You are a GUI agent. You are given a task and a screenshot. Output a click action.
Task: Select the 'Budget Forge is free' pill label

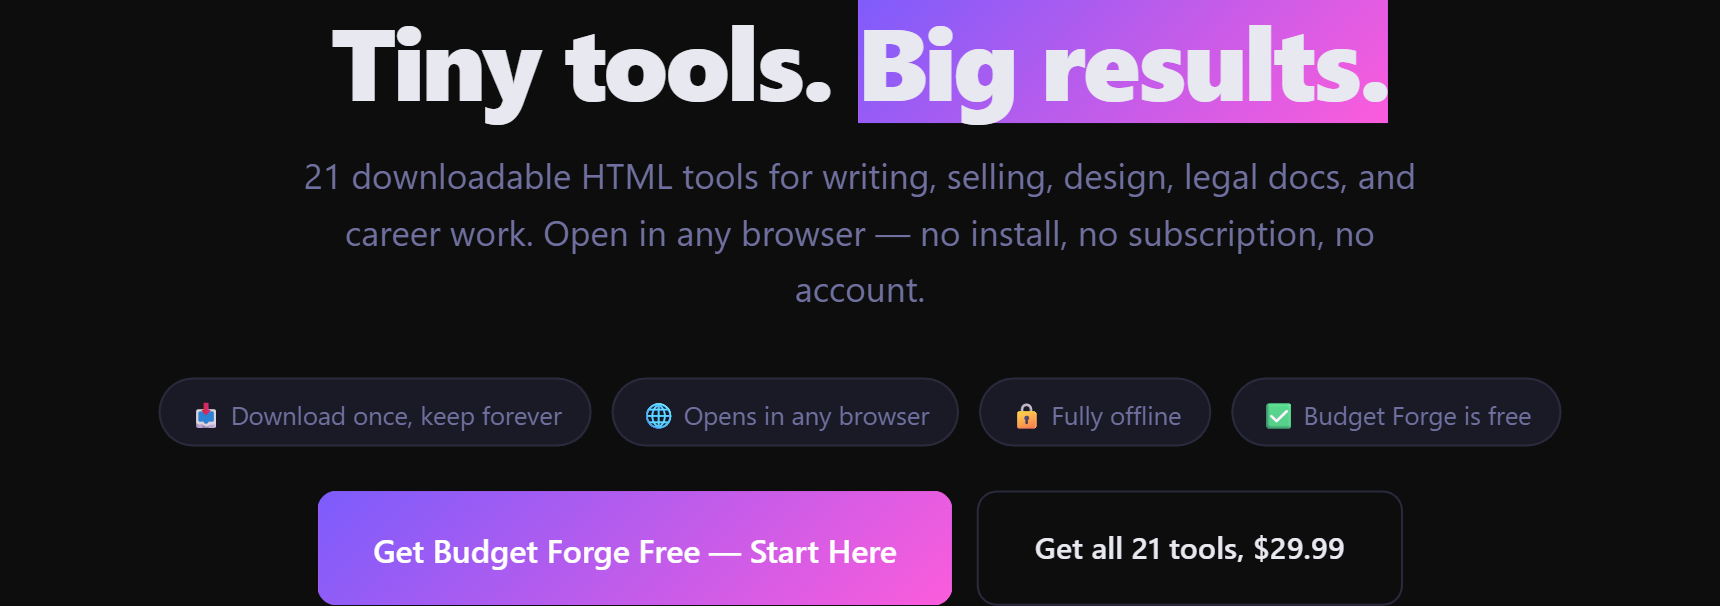tap(1417, 416)
